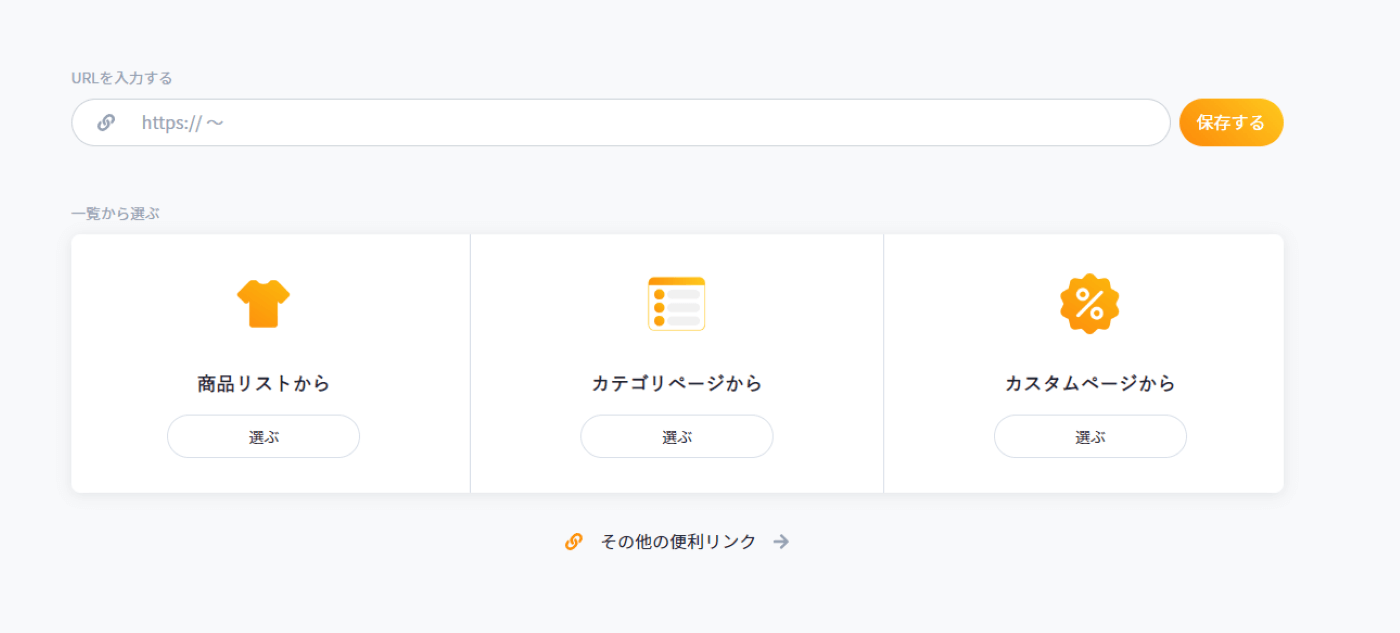Screen dimensions: 1400x633
Task: Choose 選ぶ under カスタムページから
Action: click(x=1090, y=437)
